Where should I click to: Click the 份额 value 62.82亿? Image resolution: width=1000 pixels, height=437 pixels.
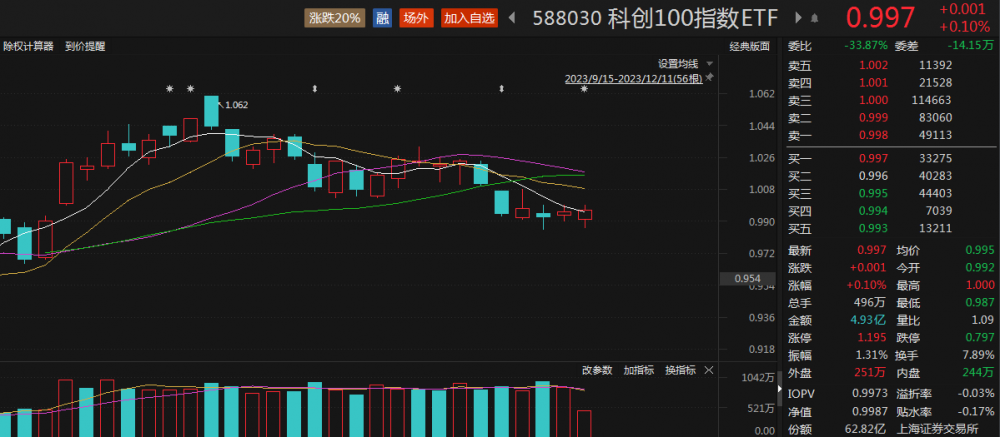coord(867,429)
